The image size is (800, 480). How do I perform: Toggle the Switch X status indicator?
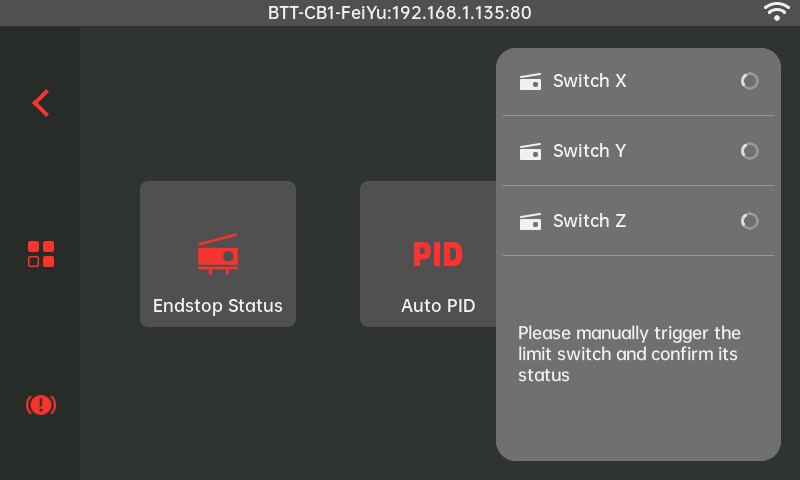(749, 81)
